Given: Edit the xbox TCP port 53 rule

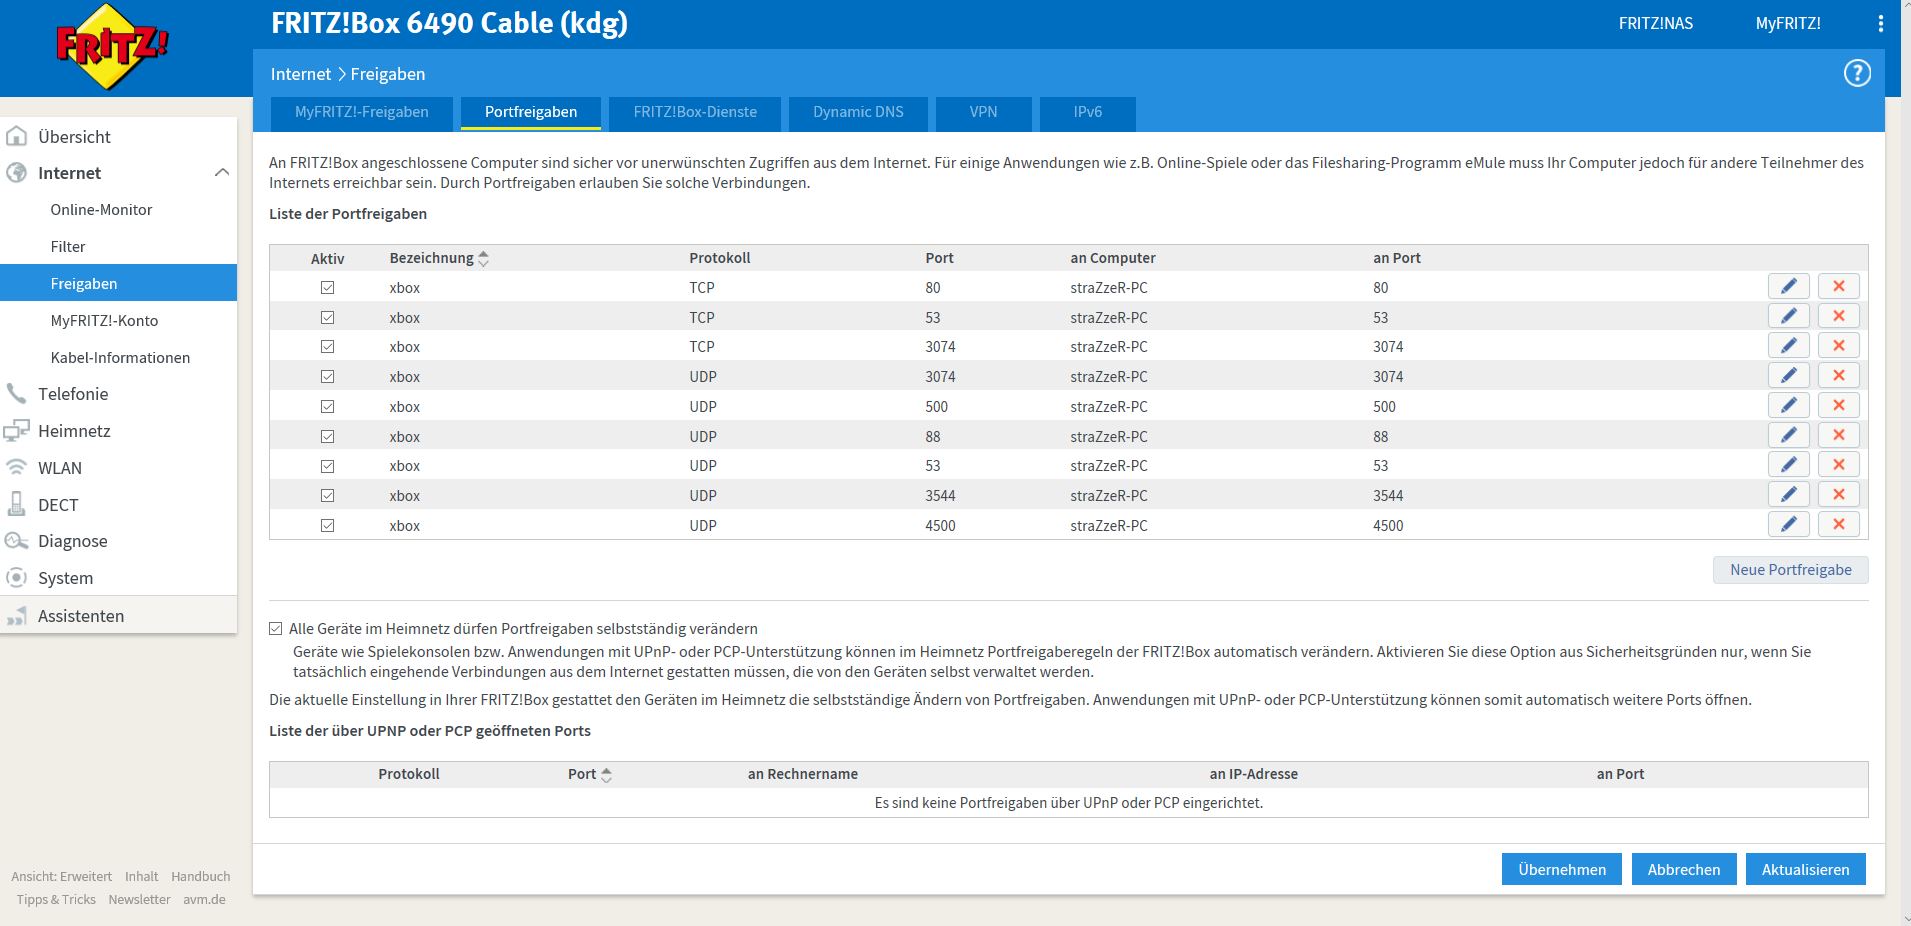Looking at the screenshot, I should click(1789, 316).
